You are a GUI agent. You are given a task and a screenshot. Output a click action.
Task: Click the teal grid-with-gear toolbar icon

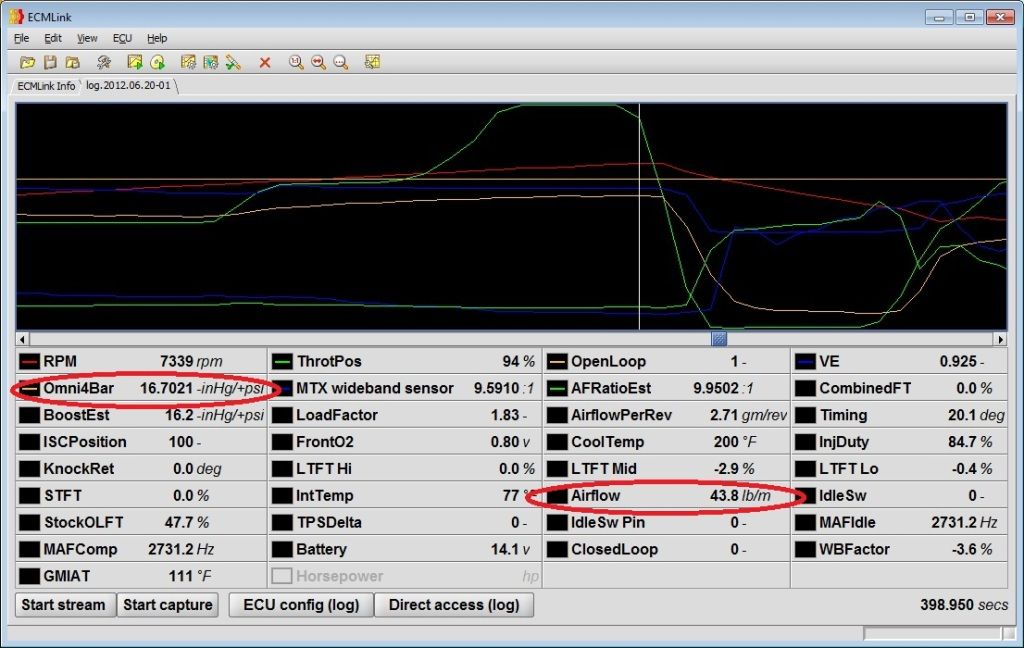[x=210, y=62]
